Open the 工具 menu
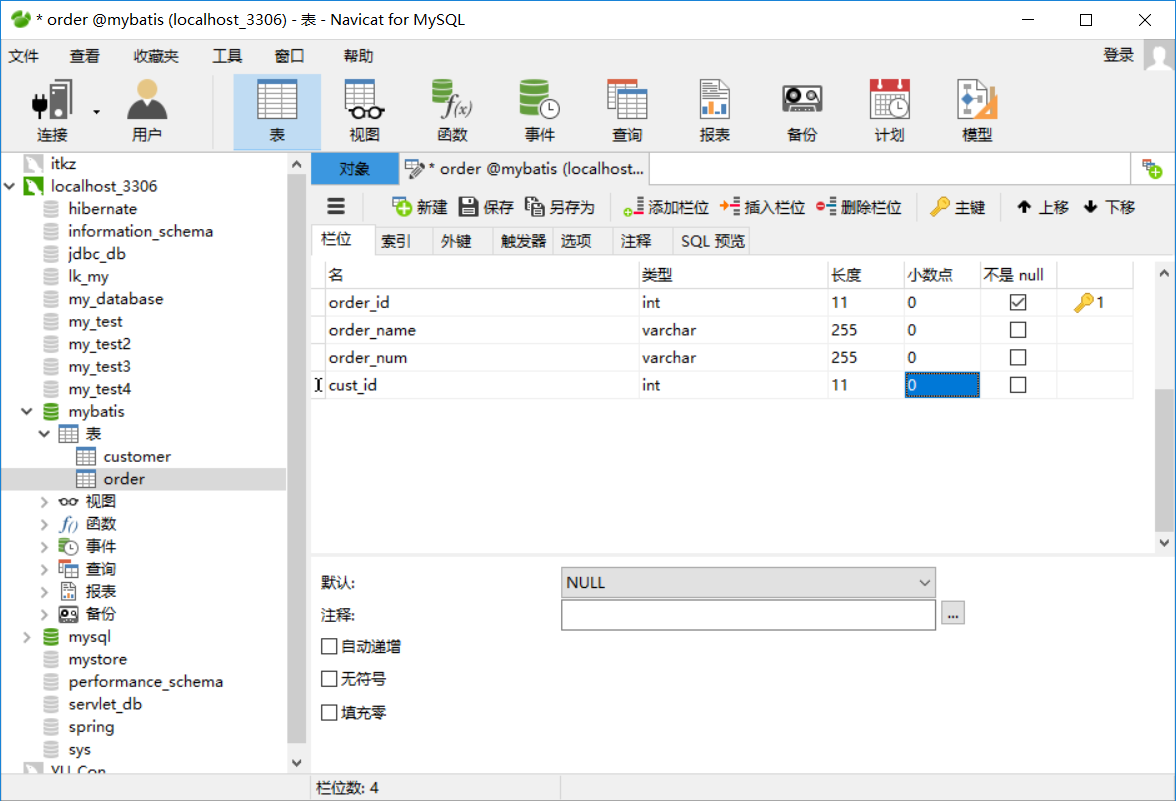1176x801 pixels. coord(226,56)
